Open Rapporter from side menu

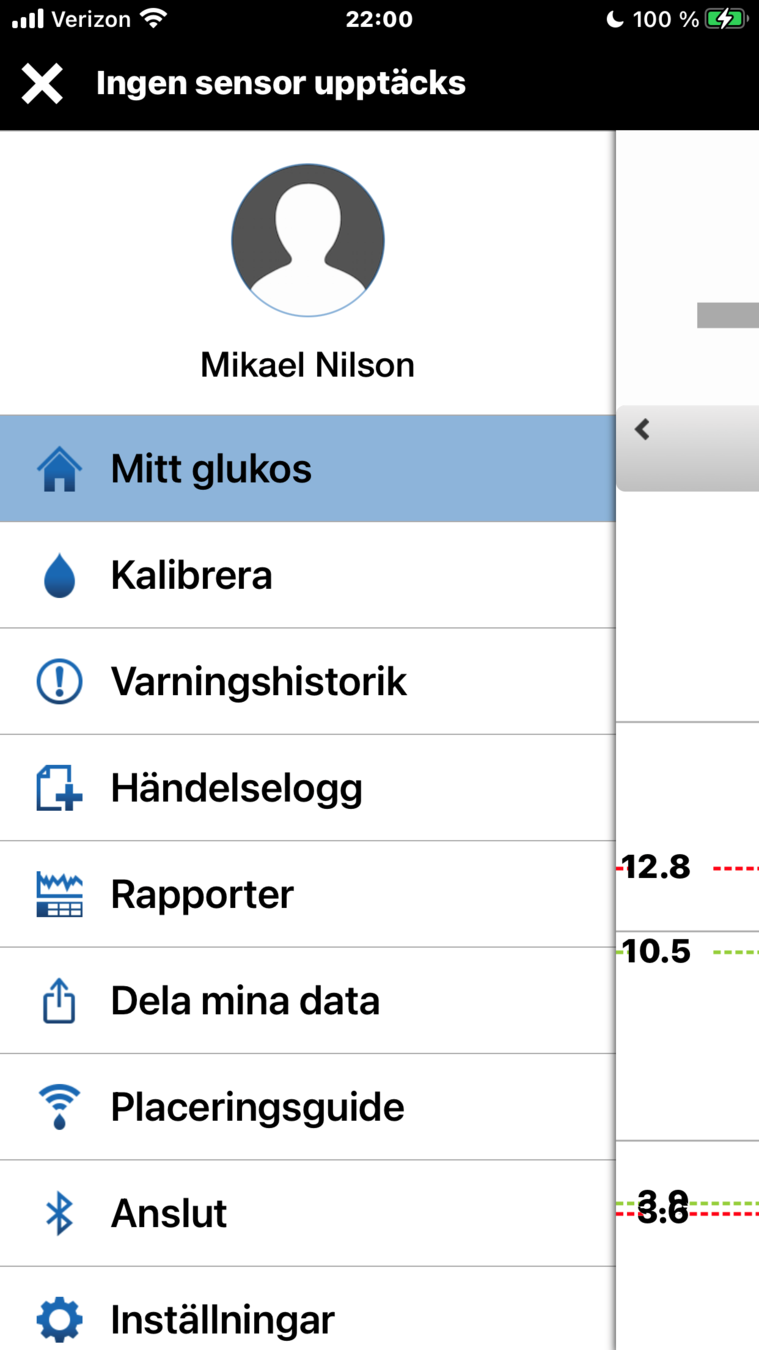click(202, 894)
